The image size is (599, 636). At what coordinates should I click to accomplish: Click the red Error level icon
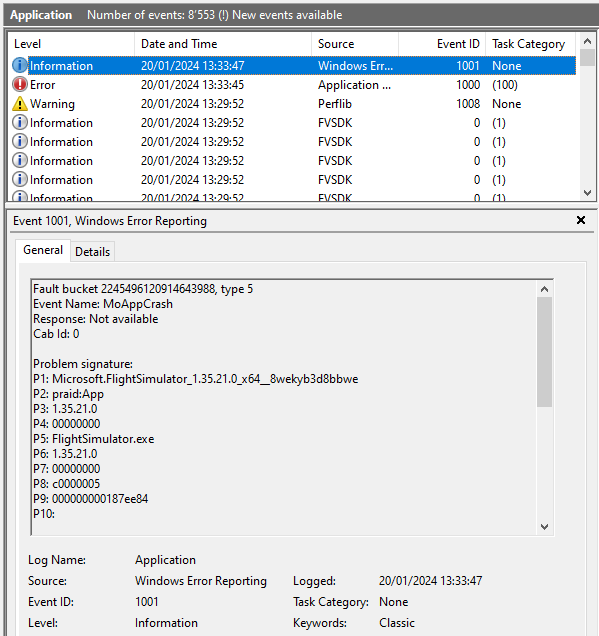tap(19, 85)
